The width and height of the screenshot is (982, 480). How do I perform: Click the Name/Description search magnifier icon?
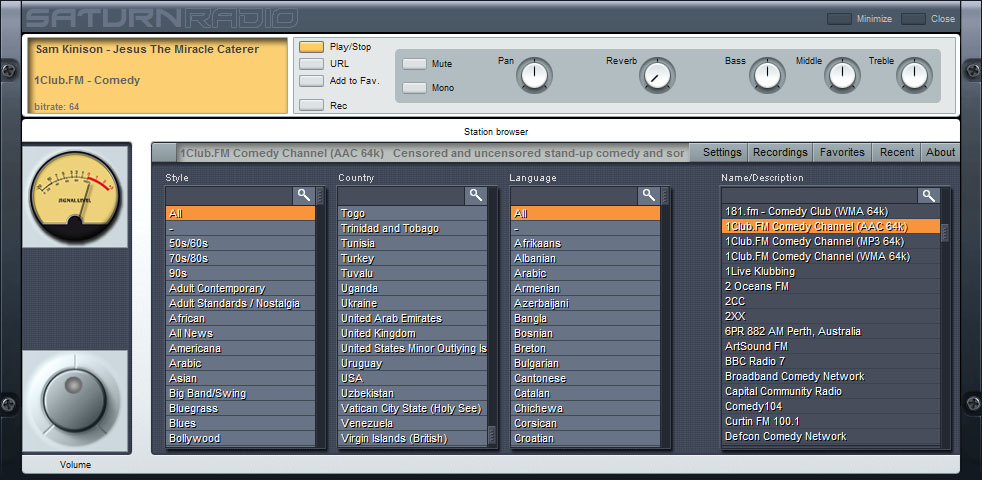pos(929,196)
